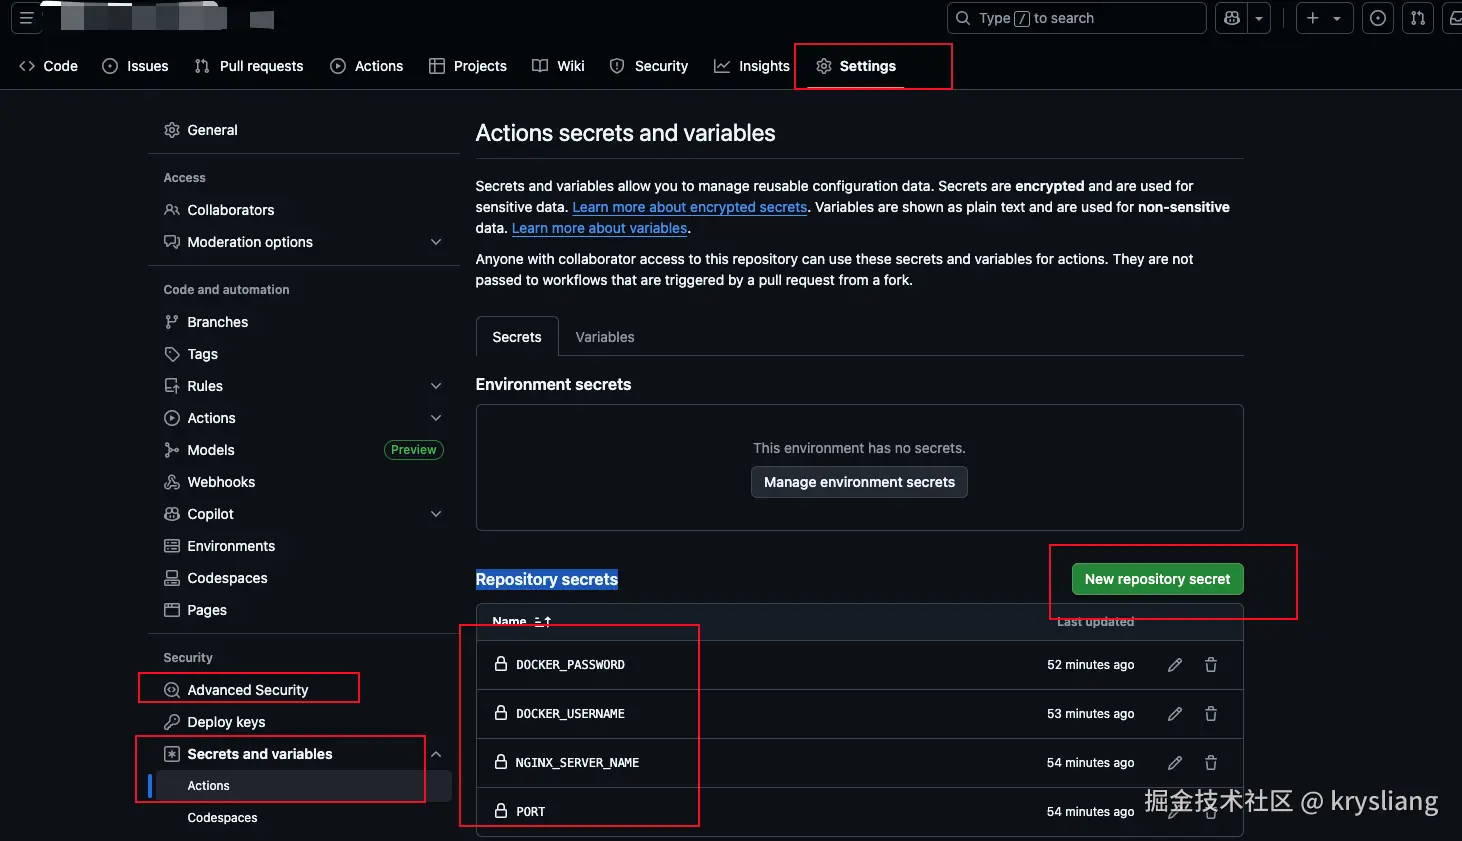Expand the Rules sidebar section
This screenshot has height=841, width=1462.
[x=436, y=386]
